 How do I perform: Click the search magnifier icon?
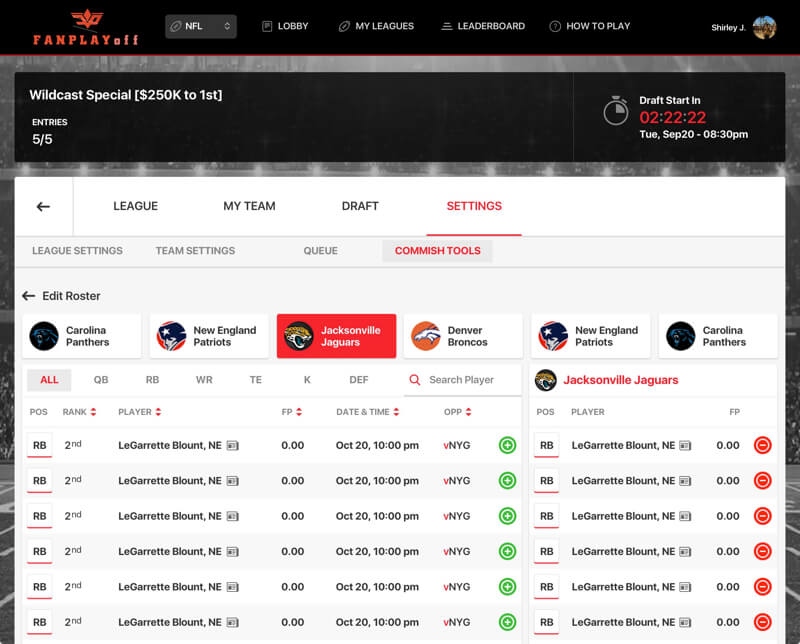(x=415, y=380)
